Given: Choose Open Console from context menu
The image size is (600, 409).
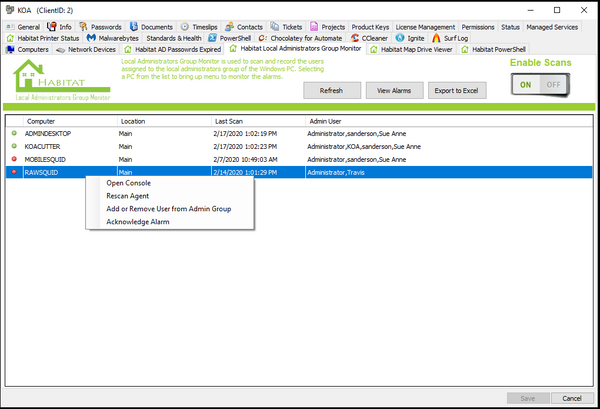Looking at the screenshot, I should 128,183.
